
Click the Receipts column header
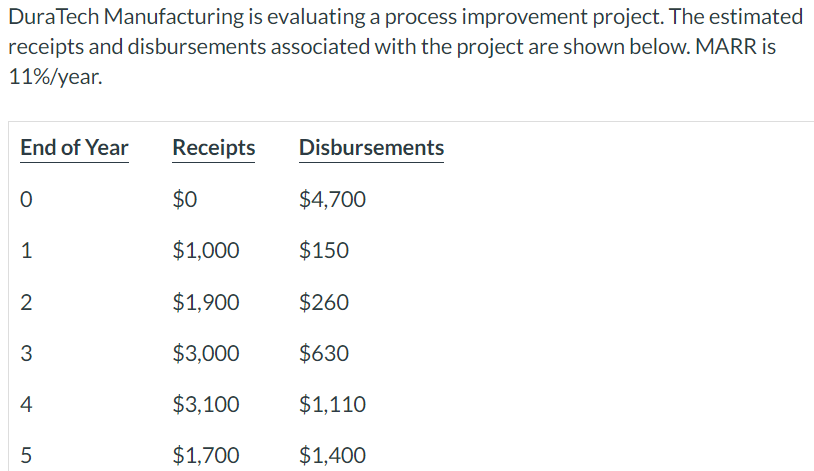(213, 147)
